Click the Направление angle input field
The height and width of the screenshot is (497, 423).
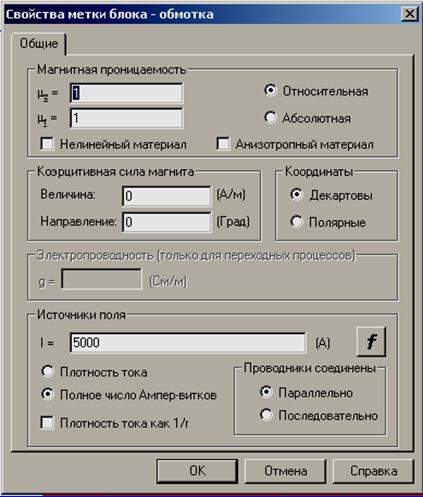coord(167,222)
